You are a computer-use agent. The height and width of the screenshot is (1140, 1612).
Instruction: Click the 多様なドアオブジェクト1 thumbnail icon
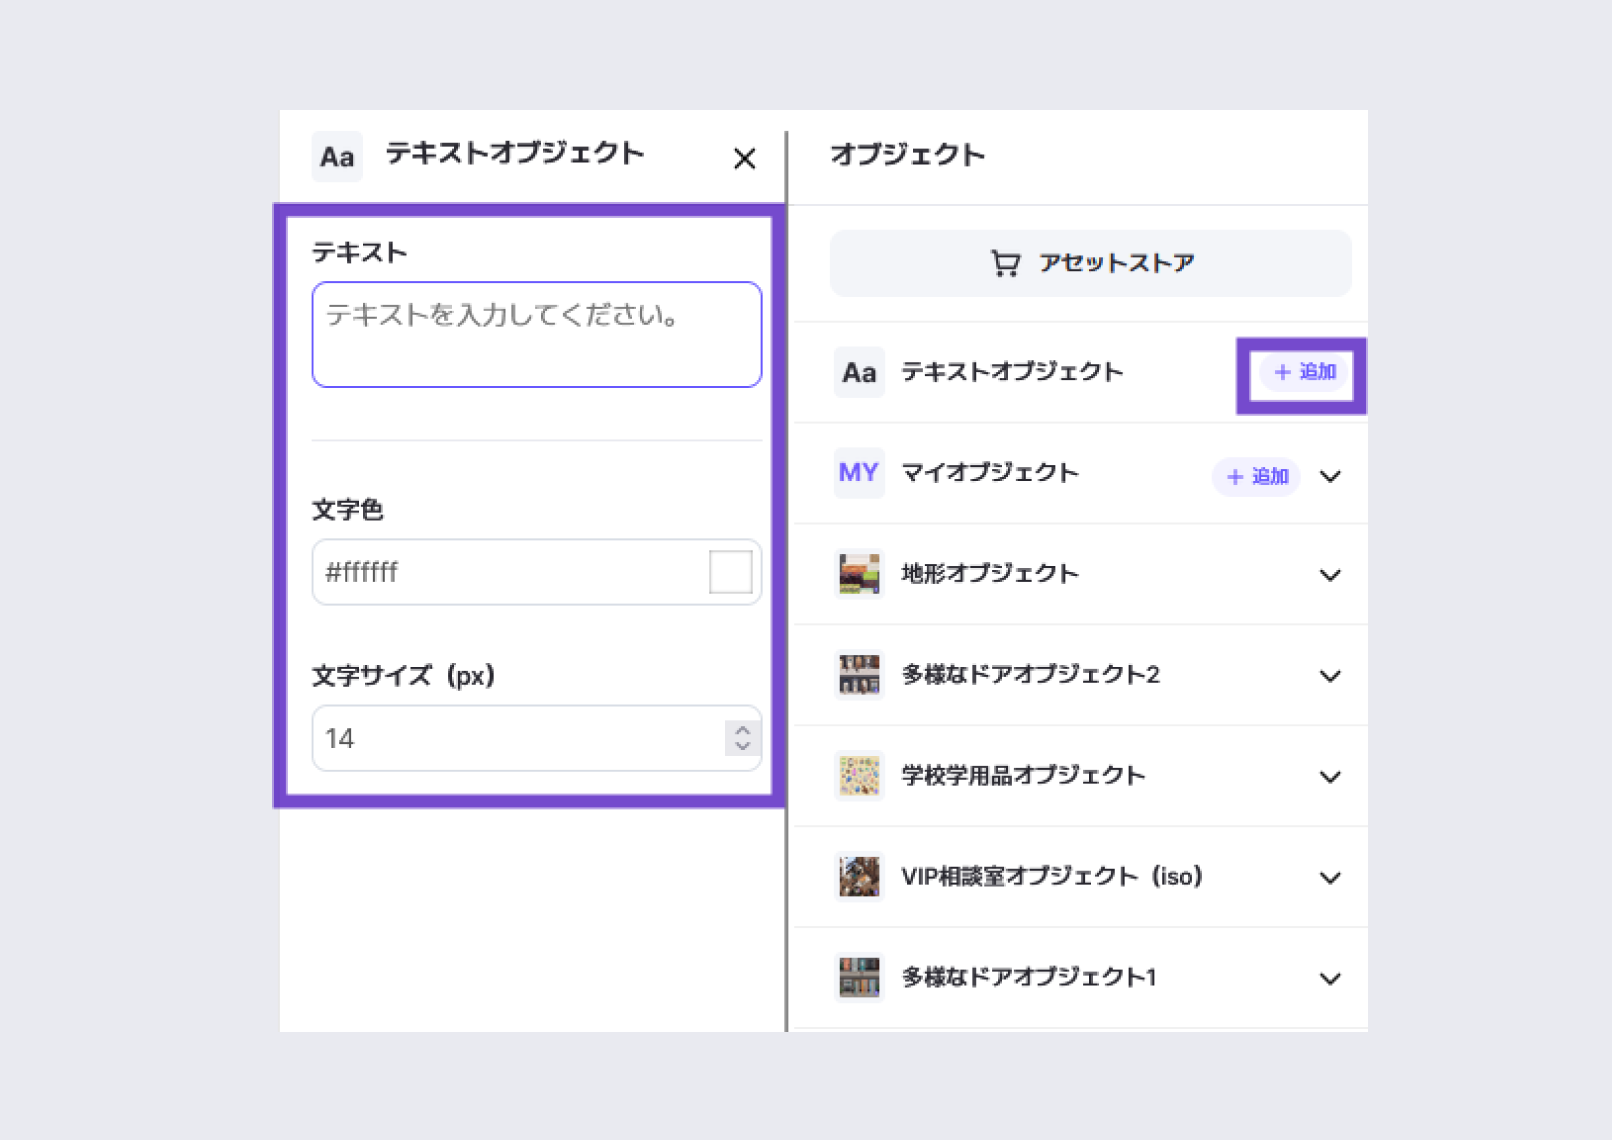point(859,977)
